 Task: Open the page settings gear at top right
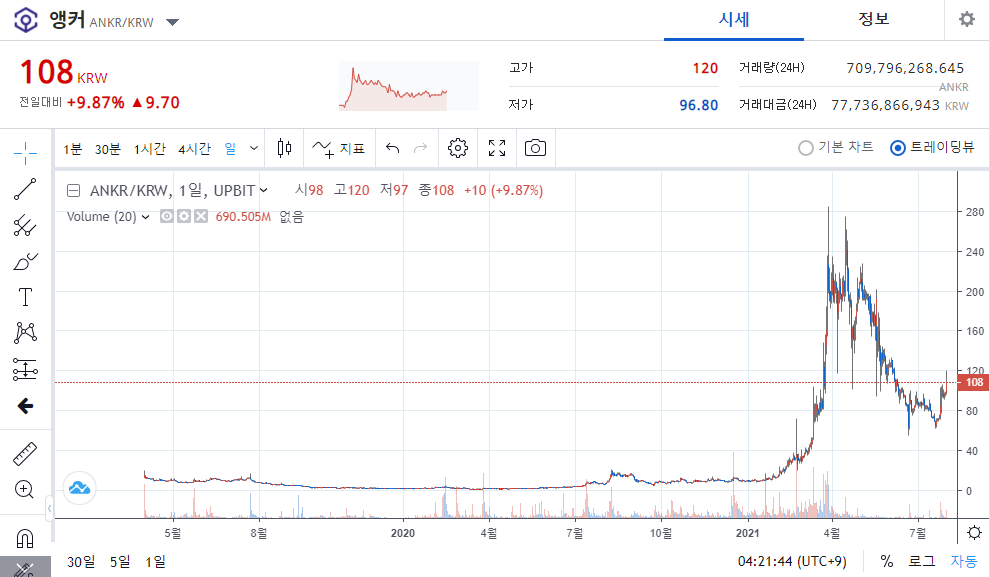(967, 20)
